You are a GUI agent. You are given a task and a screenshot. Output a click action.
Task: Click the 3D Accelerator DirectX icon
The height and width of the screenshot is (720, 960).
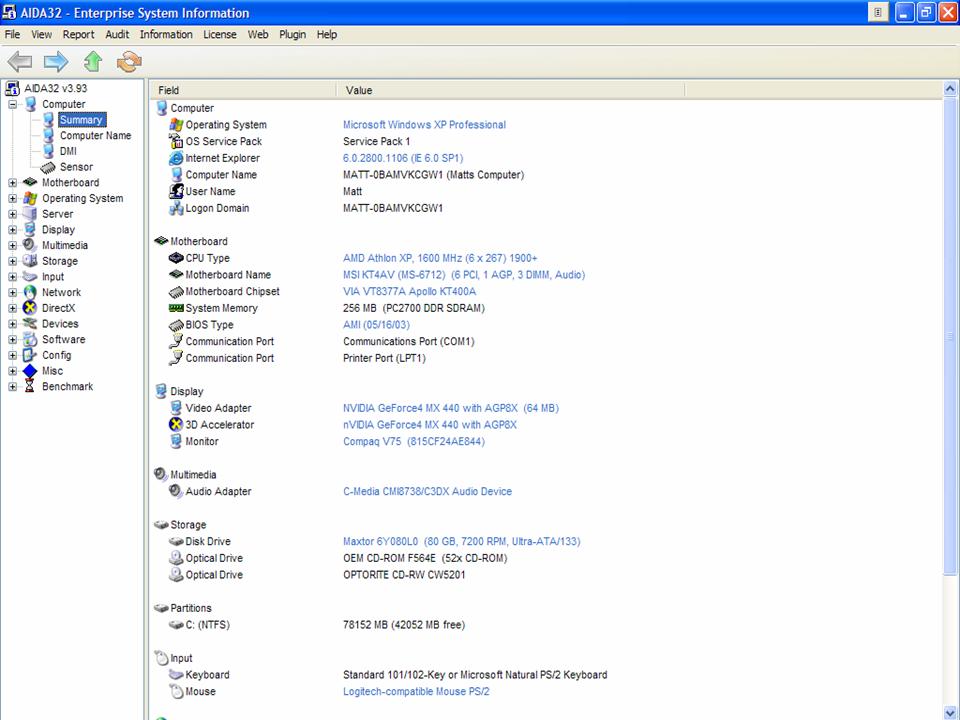click(176, 424)
